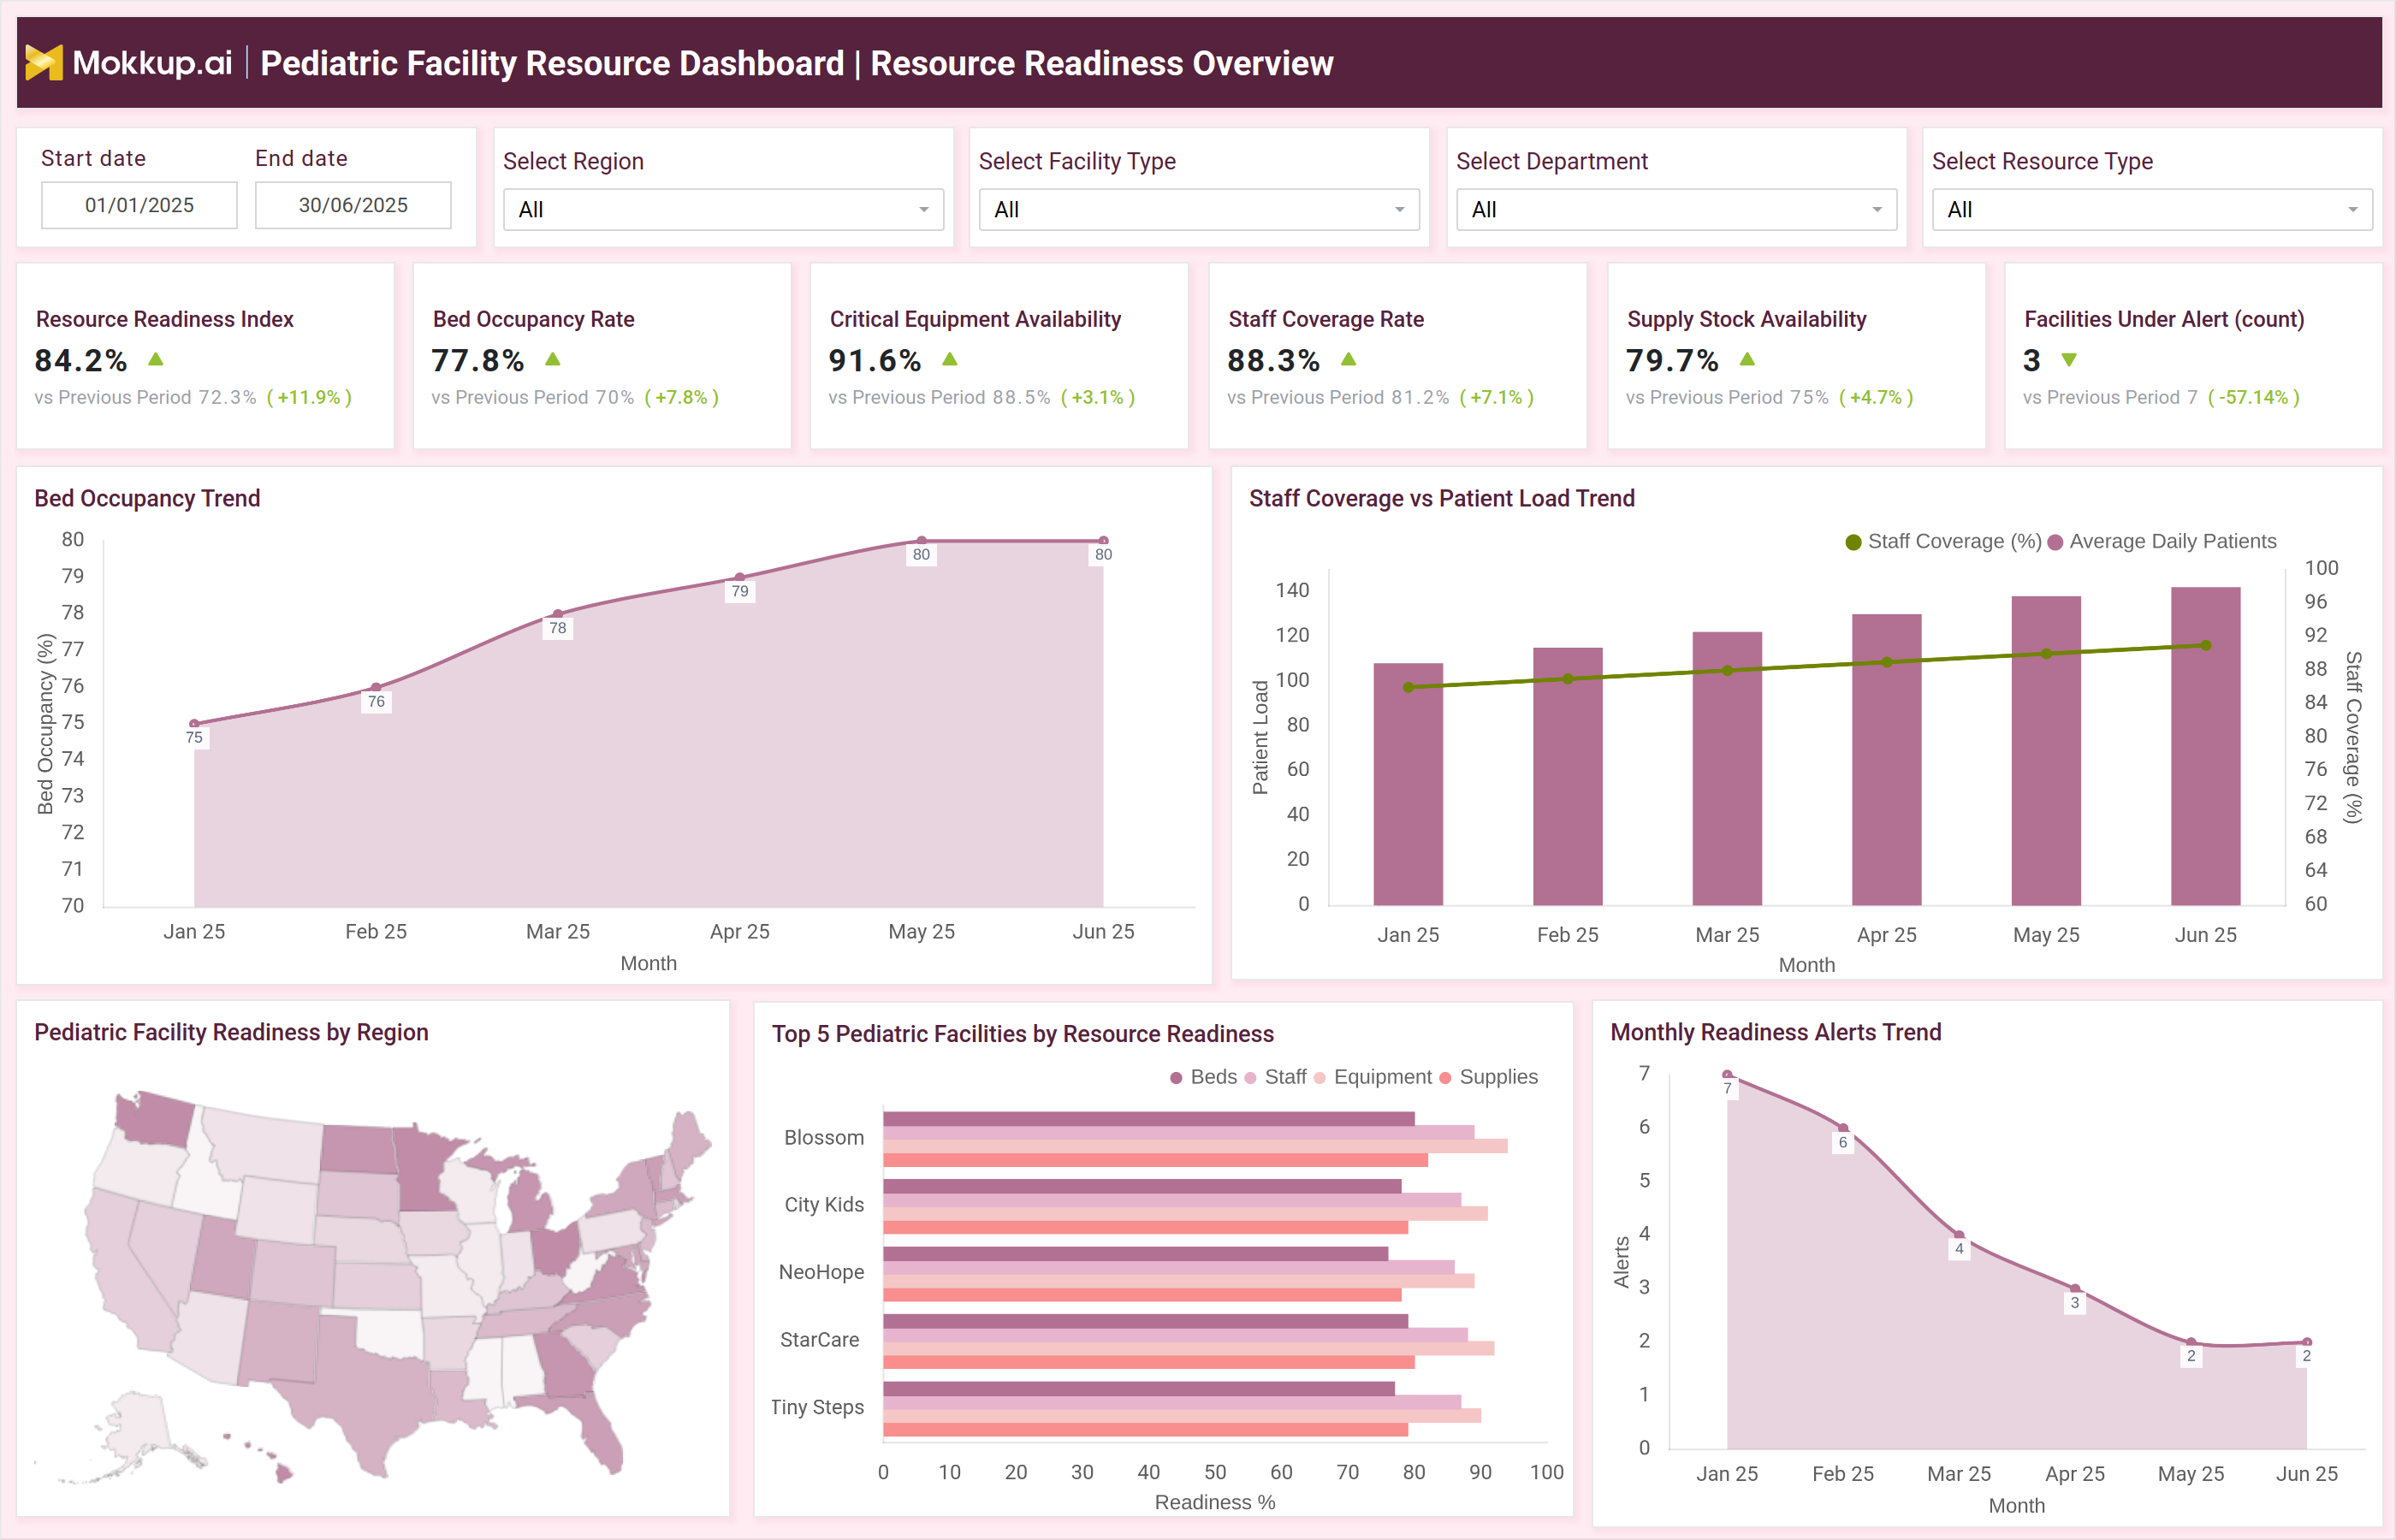The image size is (2396, 1540).
Task: Toggle the Staff legend entry
Action: click(x=1276, y=1077)
